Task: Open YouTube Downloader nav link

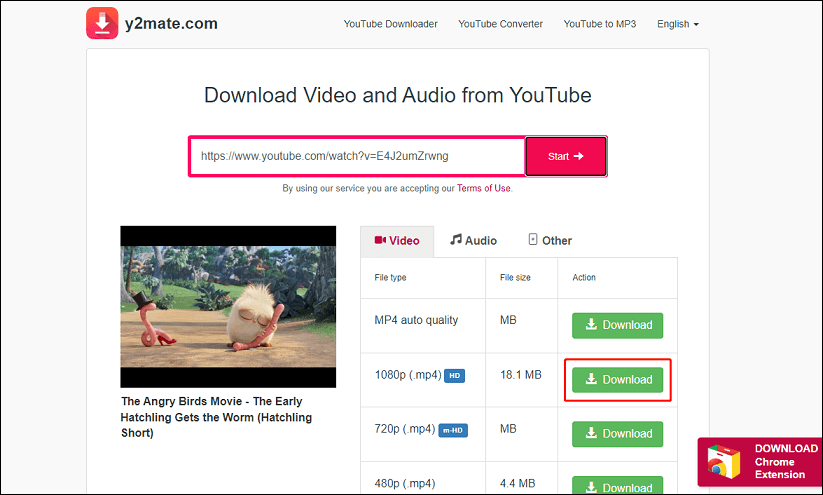Action: pyautogui.click(x=391, y=24)
